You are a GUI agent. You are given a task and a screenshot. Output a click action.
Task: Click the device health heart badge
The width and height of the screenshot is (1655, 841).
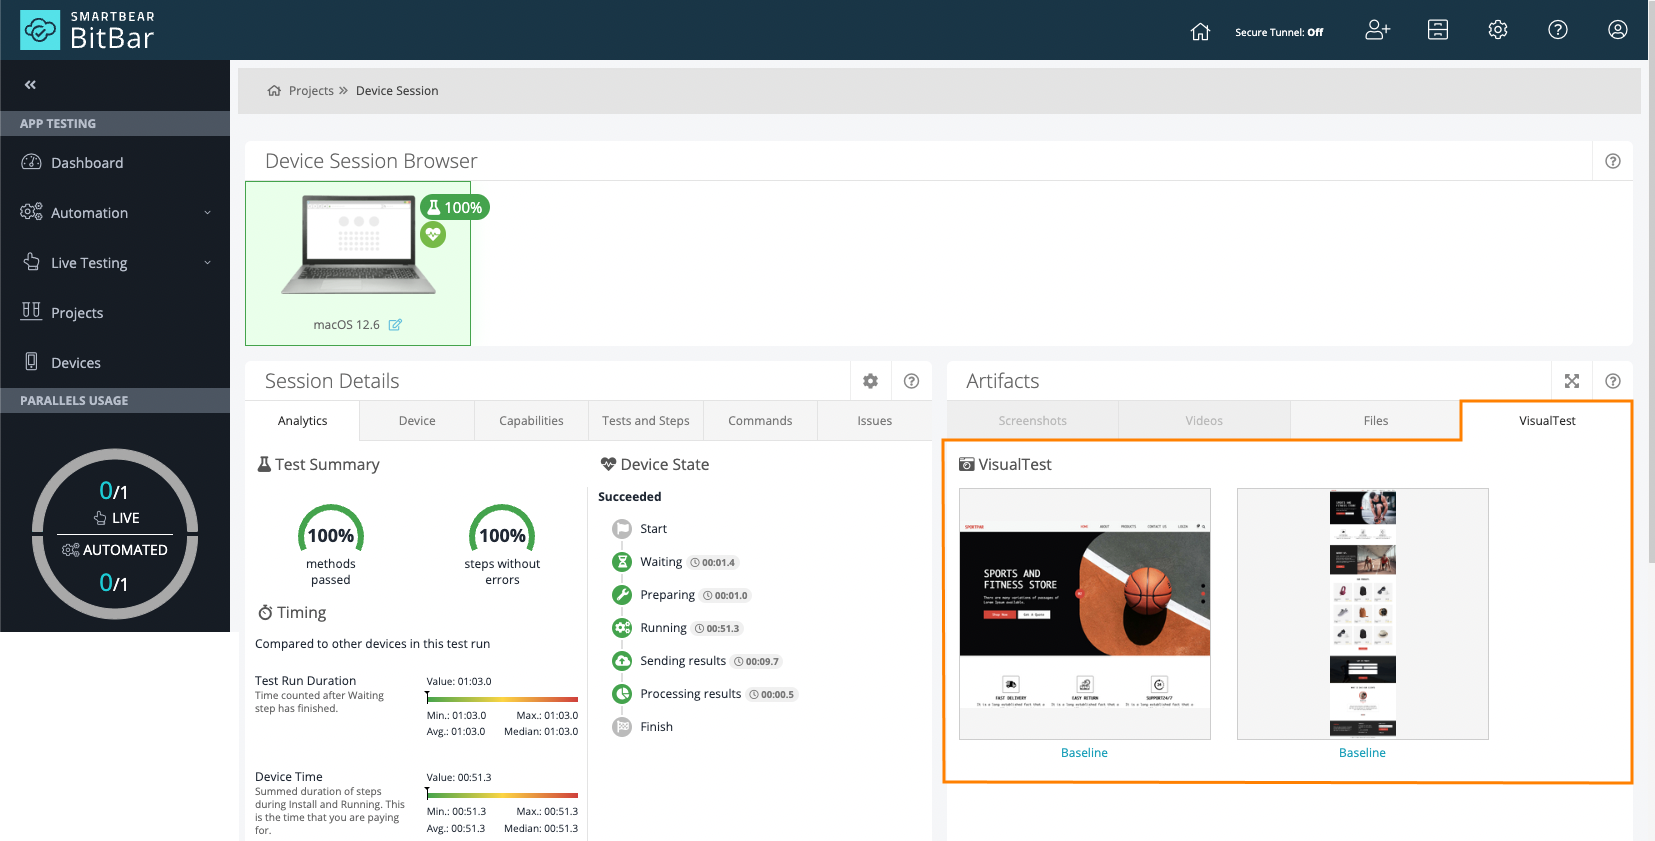[x=433, y=235]
